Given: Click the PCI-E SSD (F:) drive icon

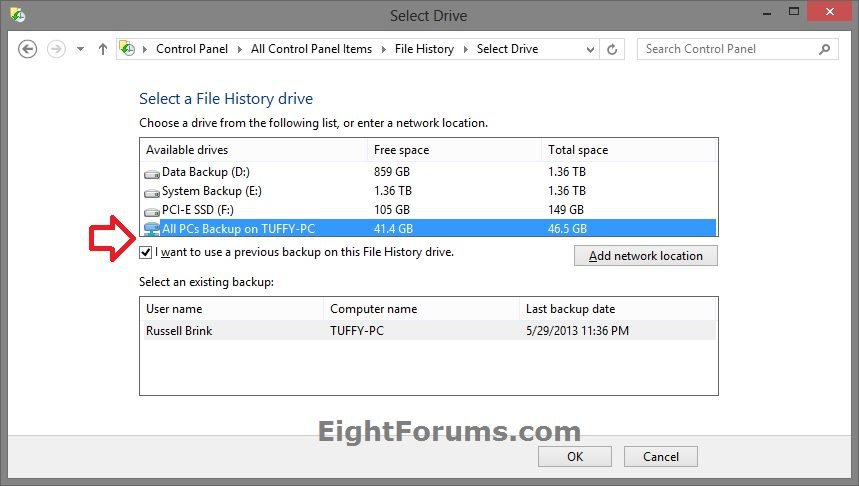Looking at the screenshot, I should coord(151,210).
